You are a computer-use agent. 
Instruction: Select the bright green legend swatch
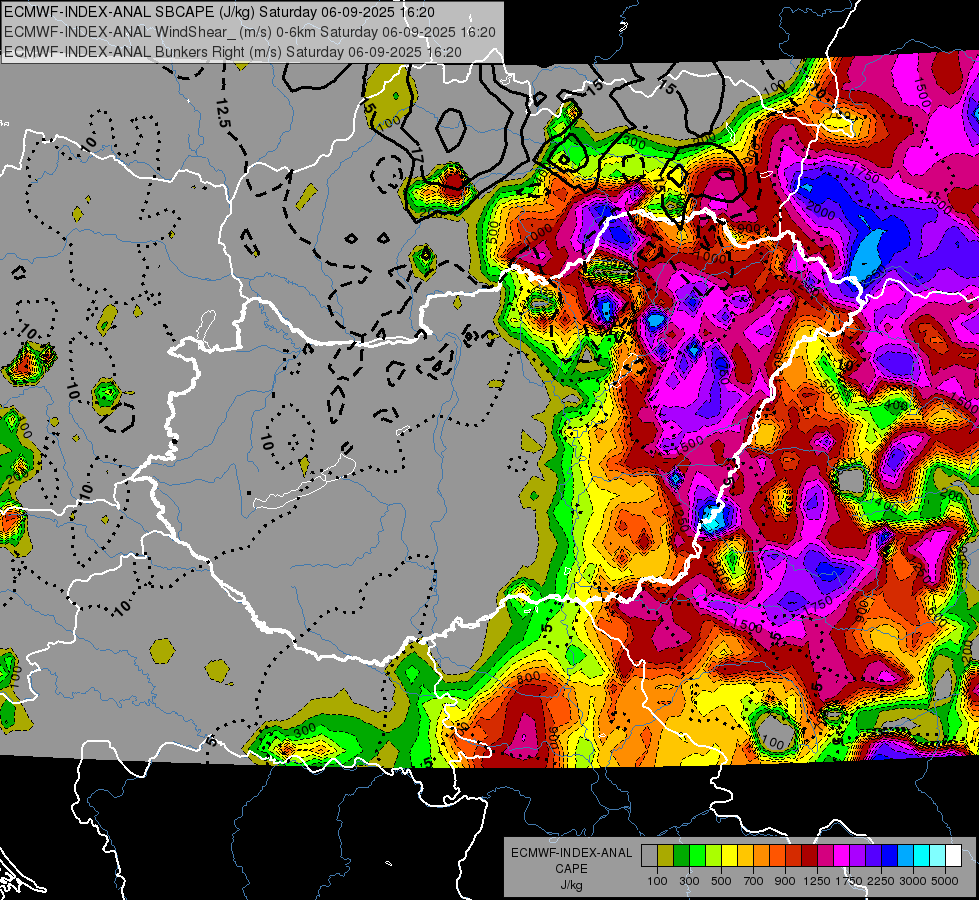(x=697, y=856)
